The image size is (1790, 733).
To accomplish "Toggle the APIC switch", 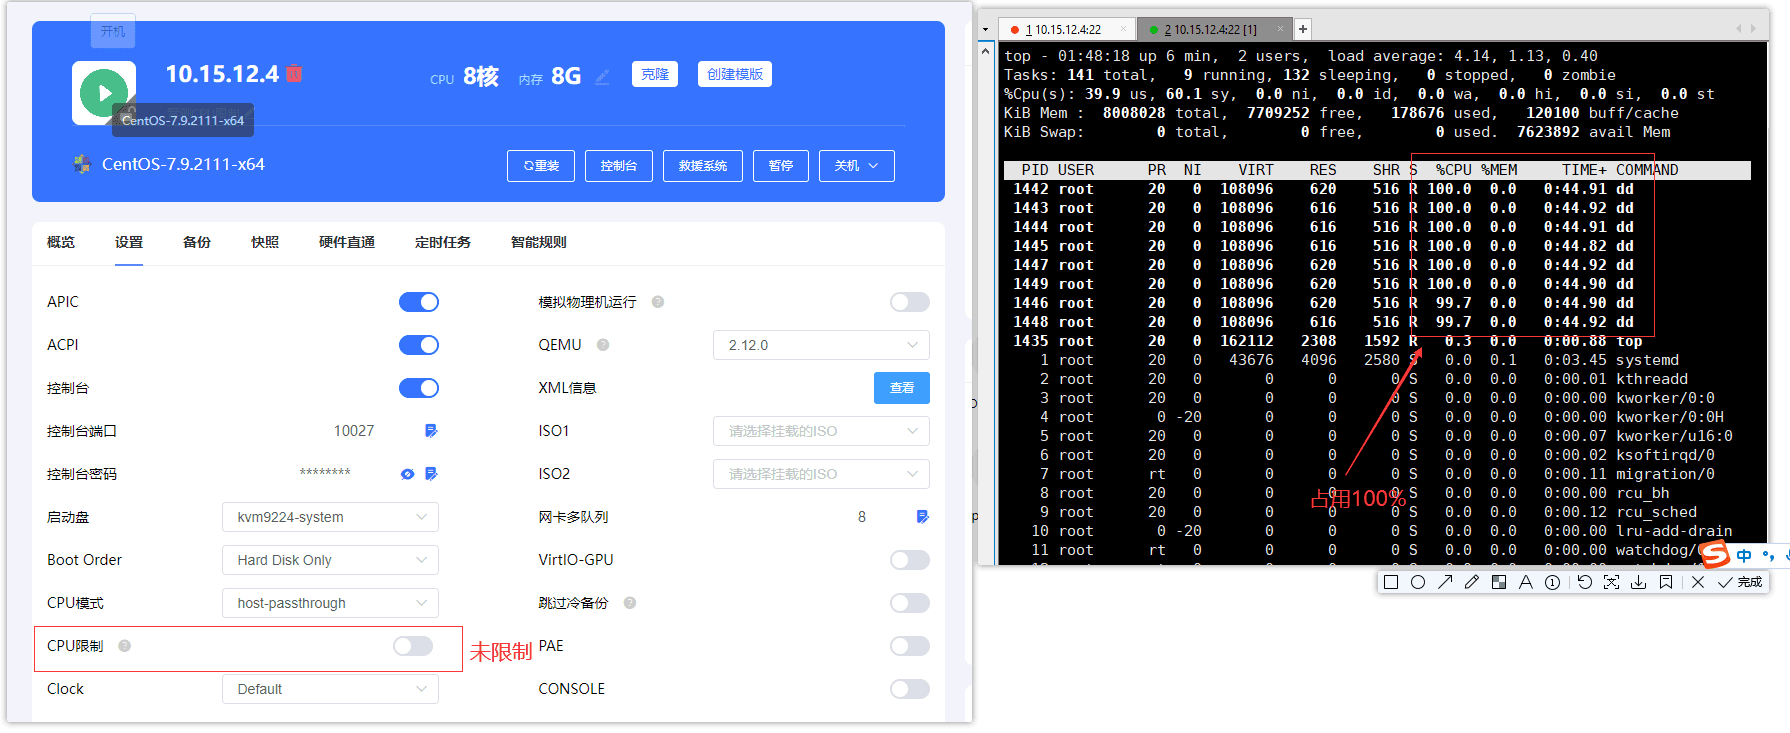I will point(419,302).
